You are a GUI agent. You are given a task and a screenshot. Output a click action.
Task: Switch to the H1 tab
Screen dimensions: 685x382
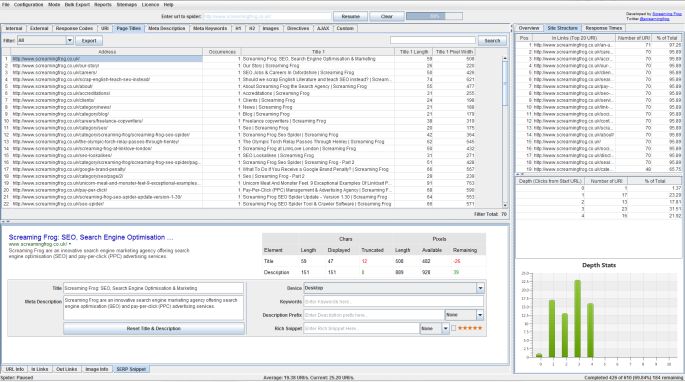tap(238, 28)
